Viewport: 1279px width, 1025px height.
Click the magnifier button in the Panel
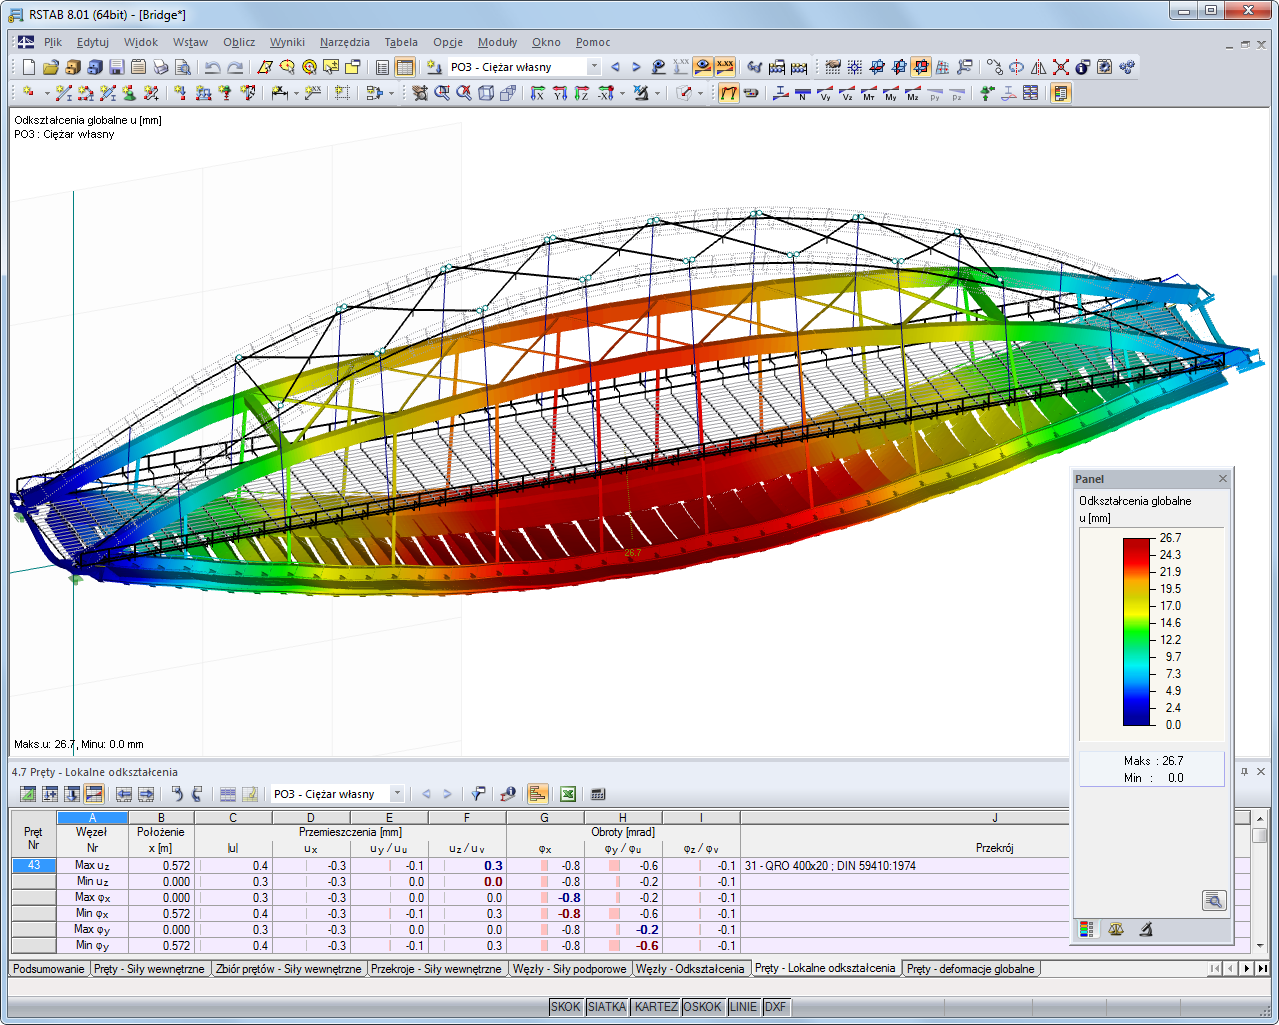click(x=1214, y=900)
